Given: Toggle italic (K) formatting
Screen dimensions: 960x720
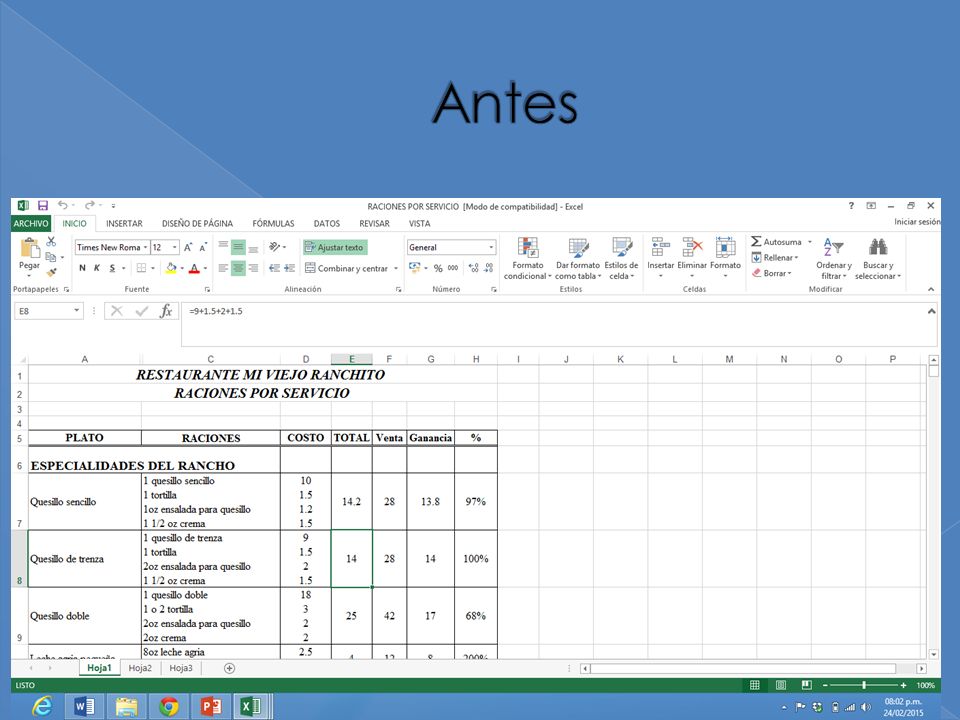Looking at the screenshot, I should tap(97, 268).
